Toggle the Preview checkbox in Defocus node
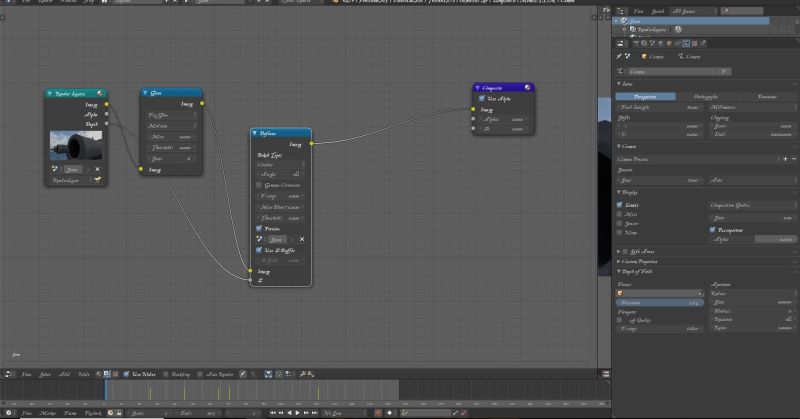This screenshot has width=800, height=419. [x=259, y=229]
